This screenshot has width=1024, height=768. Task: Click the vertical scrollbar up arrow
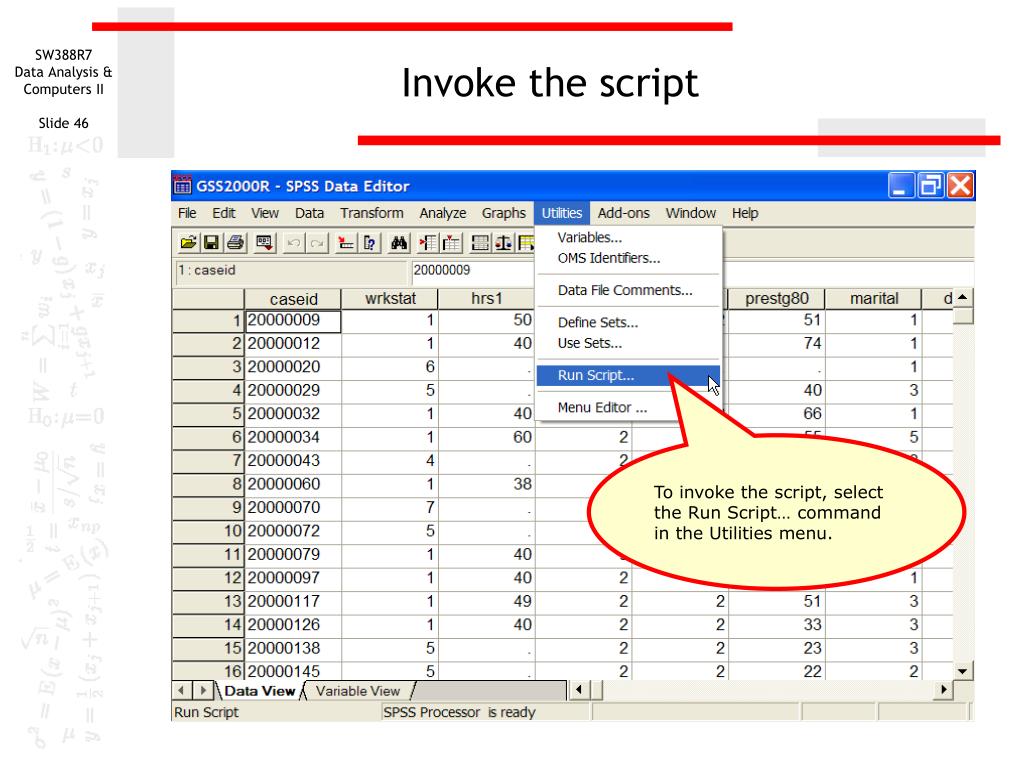tap(962, 298)
